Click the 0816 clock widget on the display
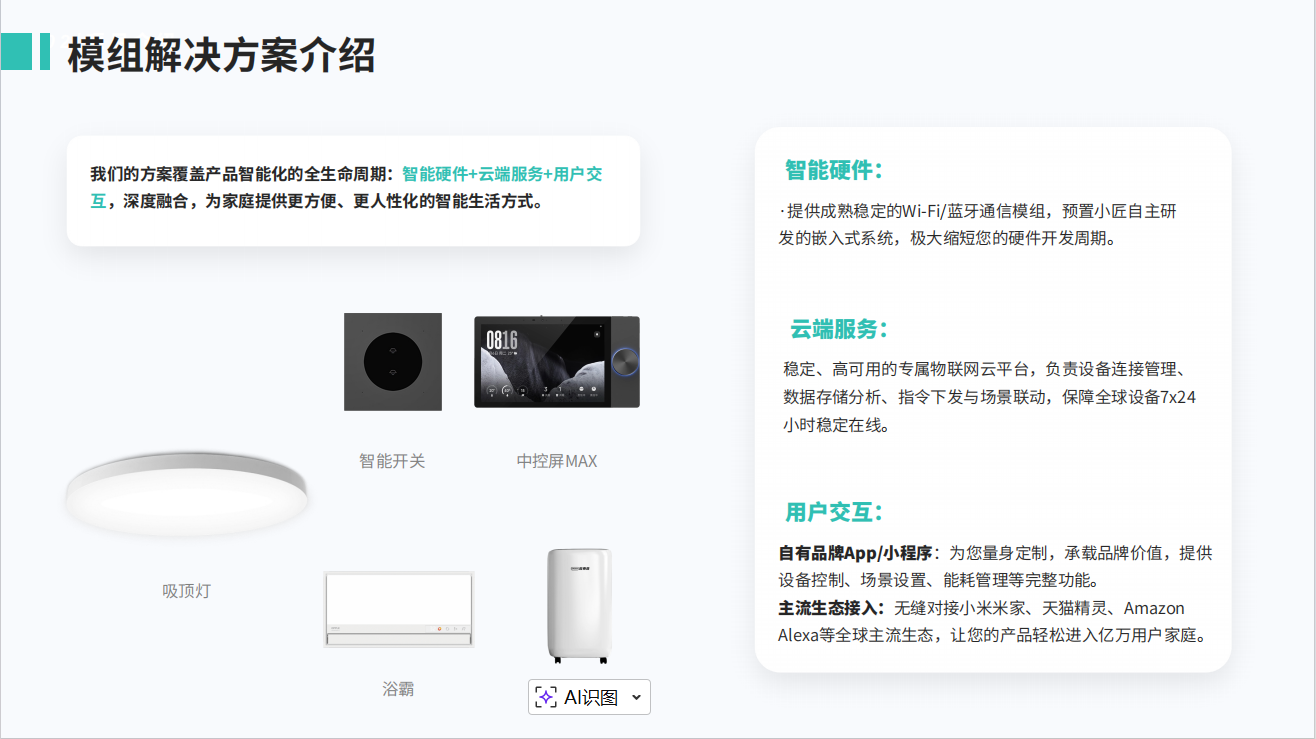 501,340
